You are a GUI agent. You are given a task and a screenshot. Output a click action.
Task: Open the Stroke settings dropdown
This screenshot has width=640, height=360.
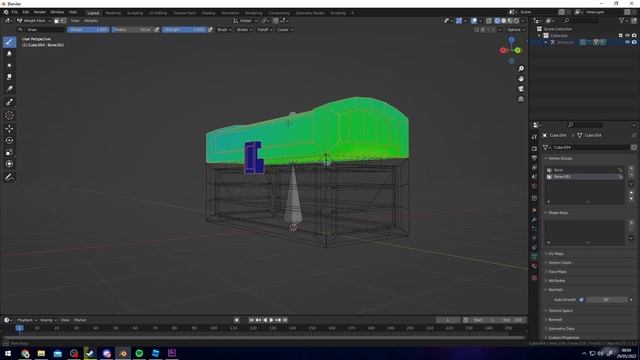pyautogui.click(x=244, y=29)
